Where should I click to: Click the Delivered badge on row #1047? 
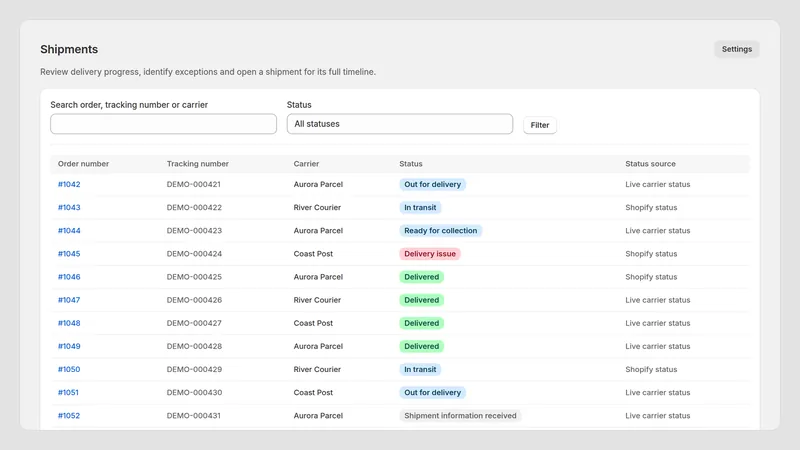click(x=421, y=300)
